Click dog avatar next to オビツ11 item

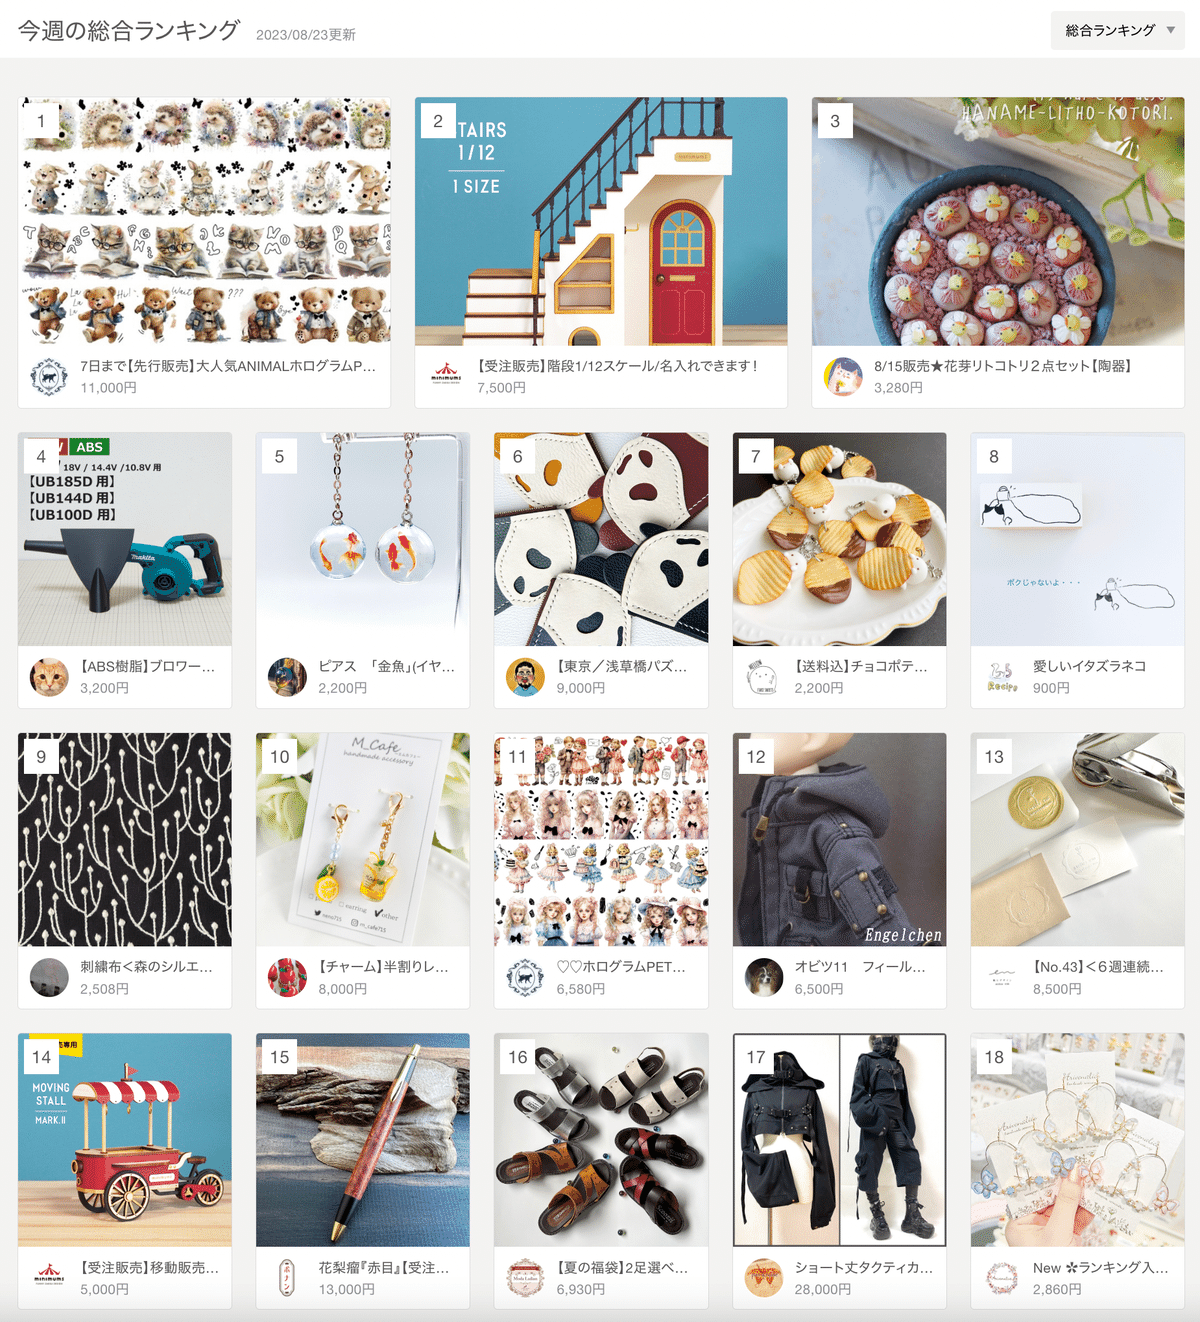764,977
